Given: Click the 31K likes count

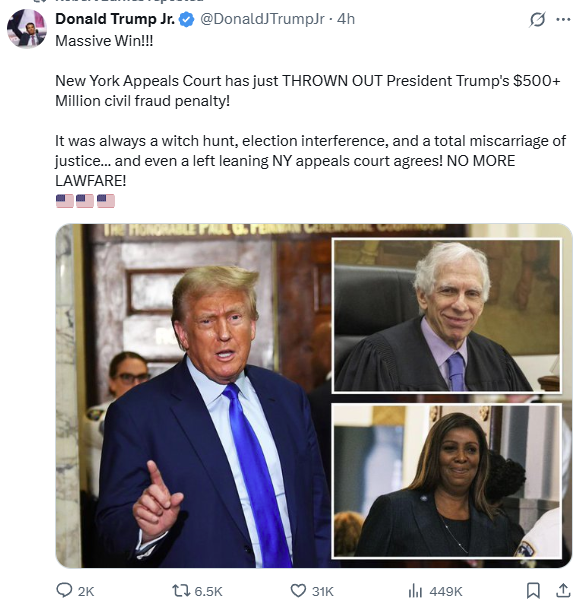Looking at the screenshot, I should point(323,591).
